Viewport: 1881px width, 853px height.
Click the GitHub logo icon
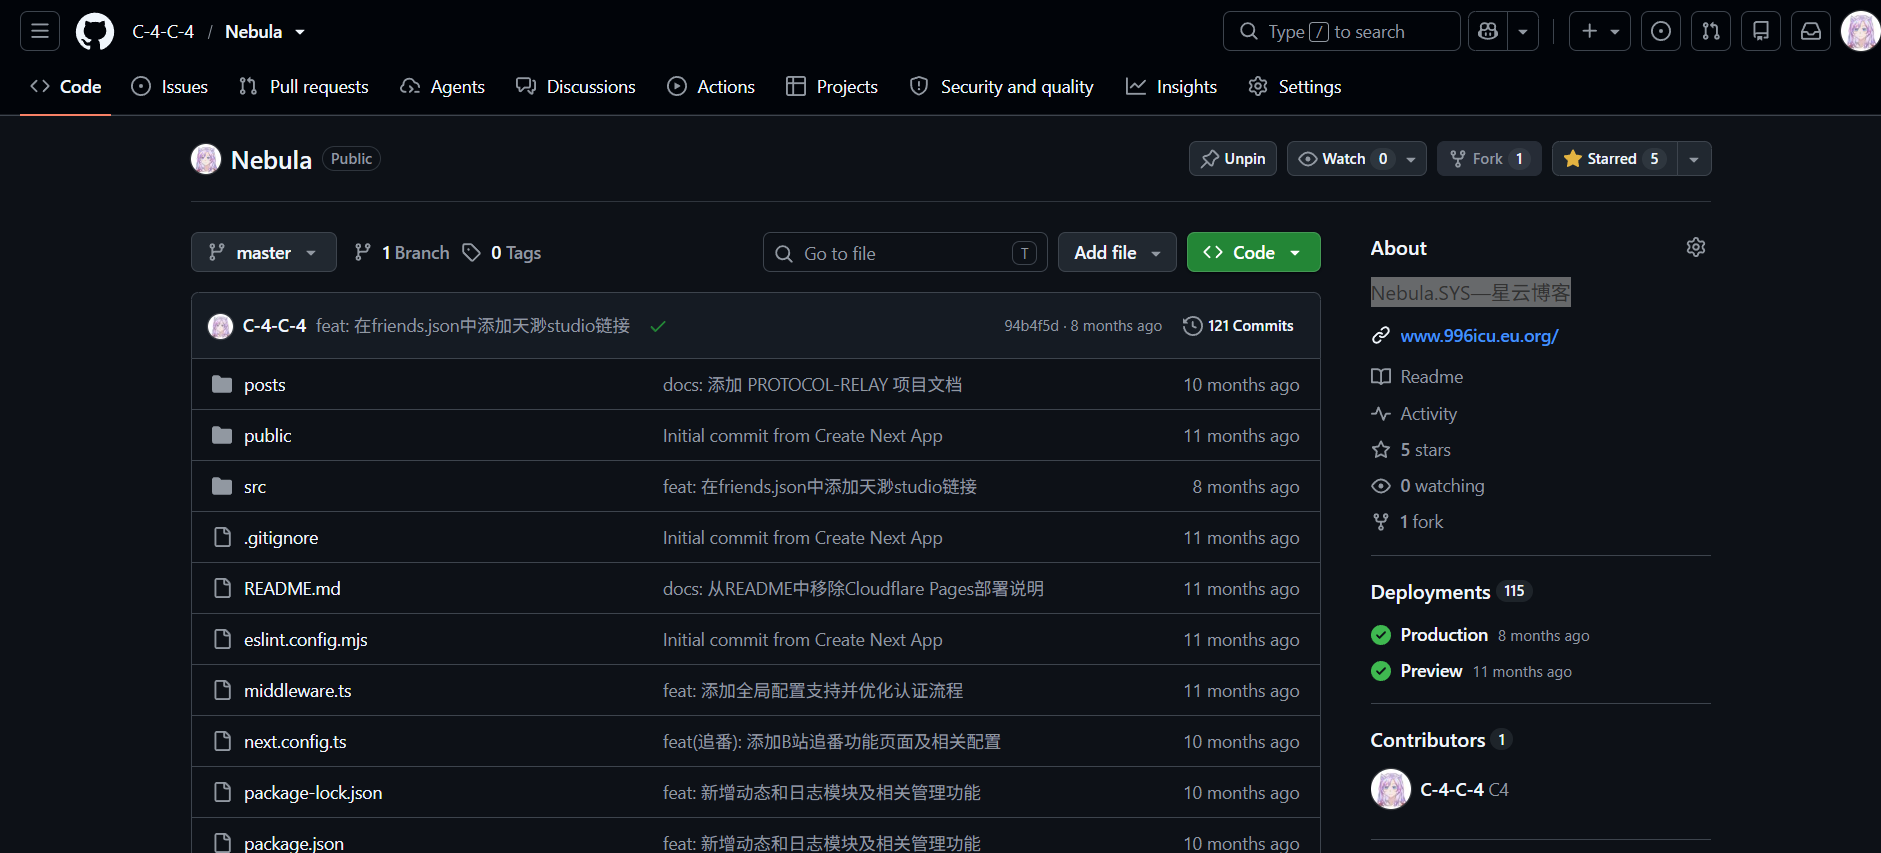[95, 32]
